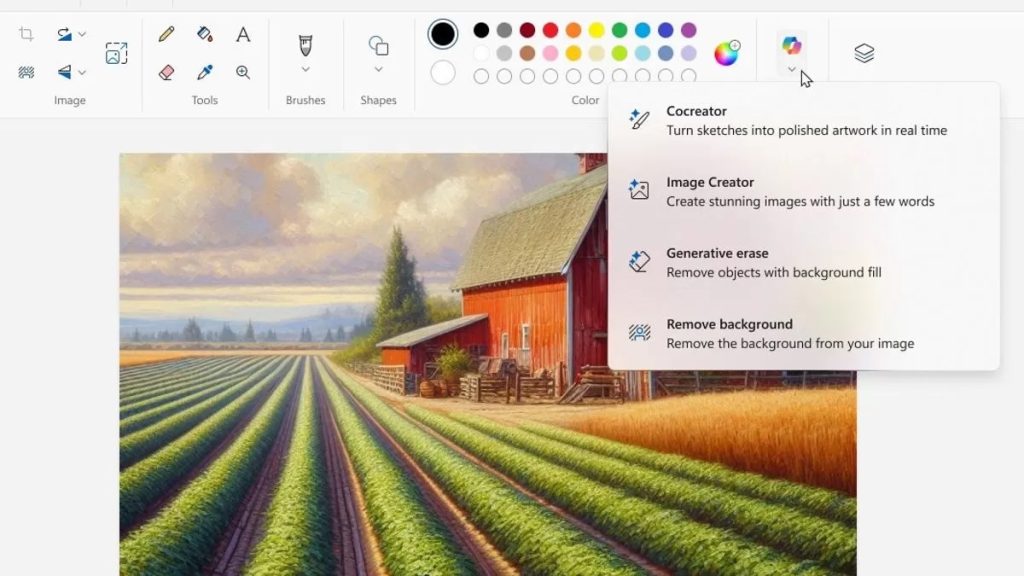
Task: Click the Crop tool
Action: pyautogui.click(x=26, y=33)
